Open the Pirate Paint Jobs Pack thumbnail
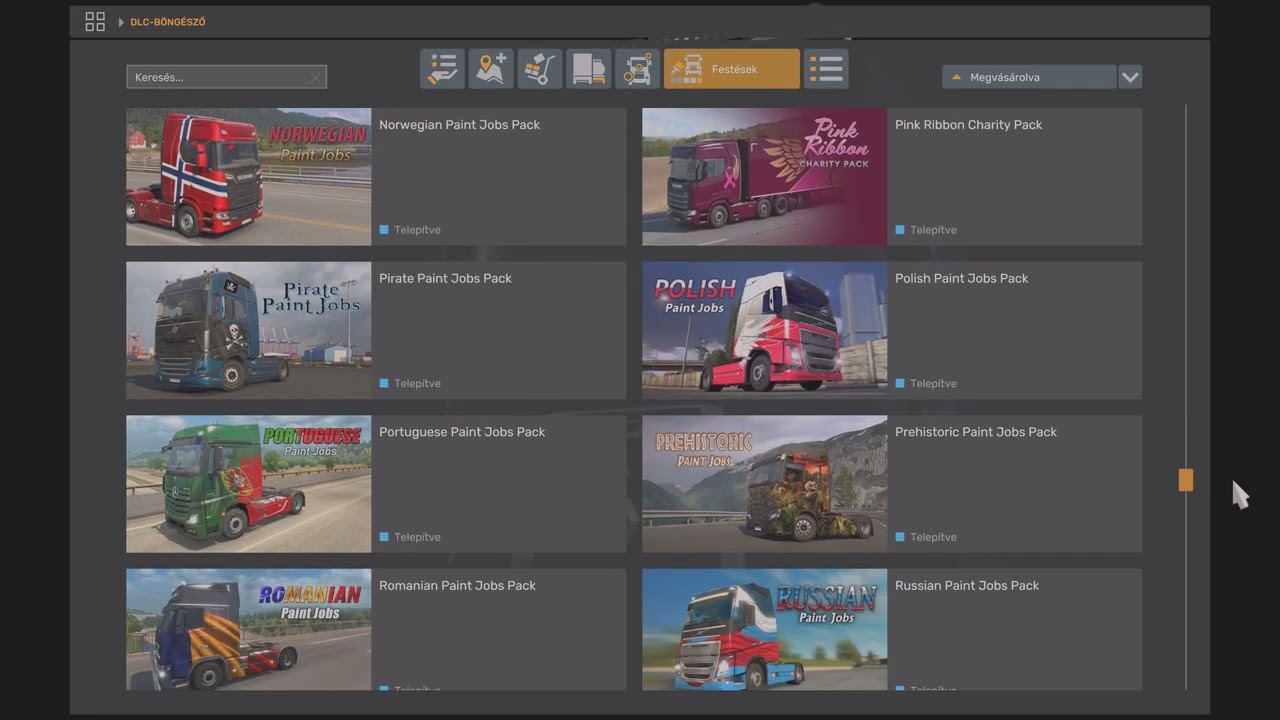This screenshot has width=1280, height=720. [x=249, y=331]
